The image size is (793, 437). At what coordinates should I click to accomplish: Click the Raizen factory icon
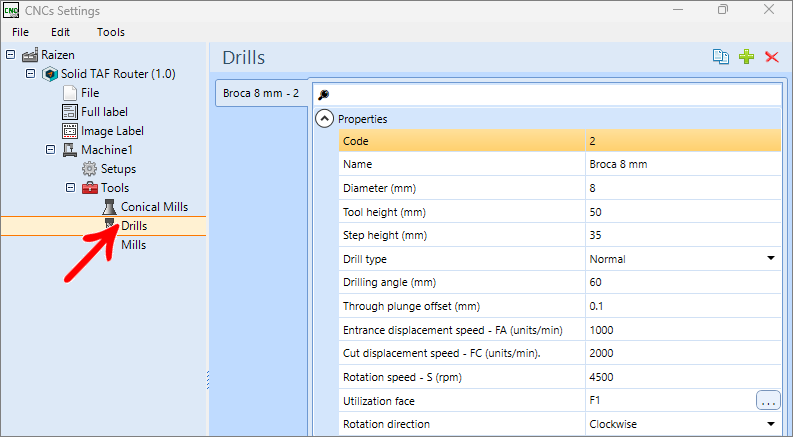click(x=30, y=55)
